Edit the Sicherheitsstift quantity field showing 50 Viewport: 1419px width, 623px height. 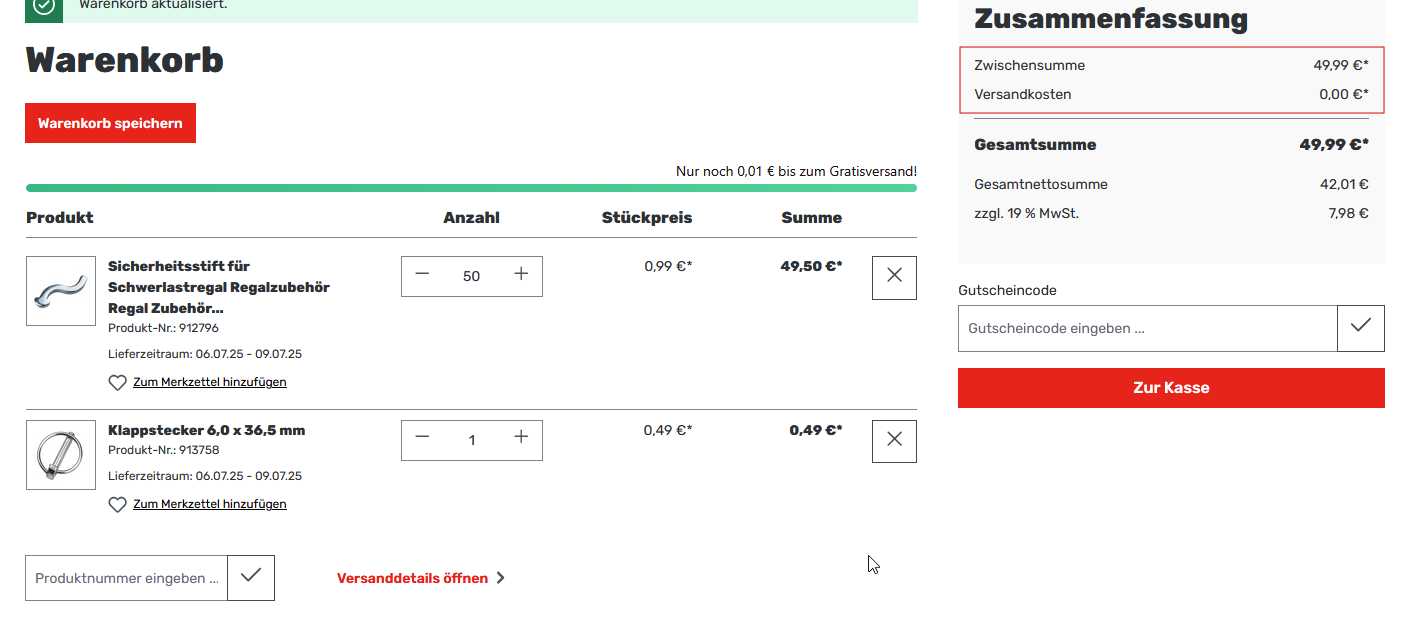coord(472,276)
